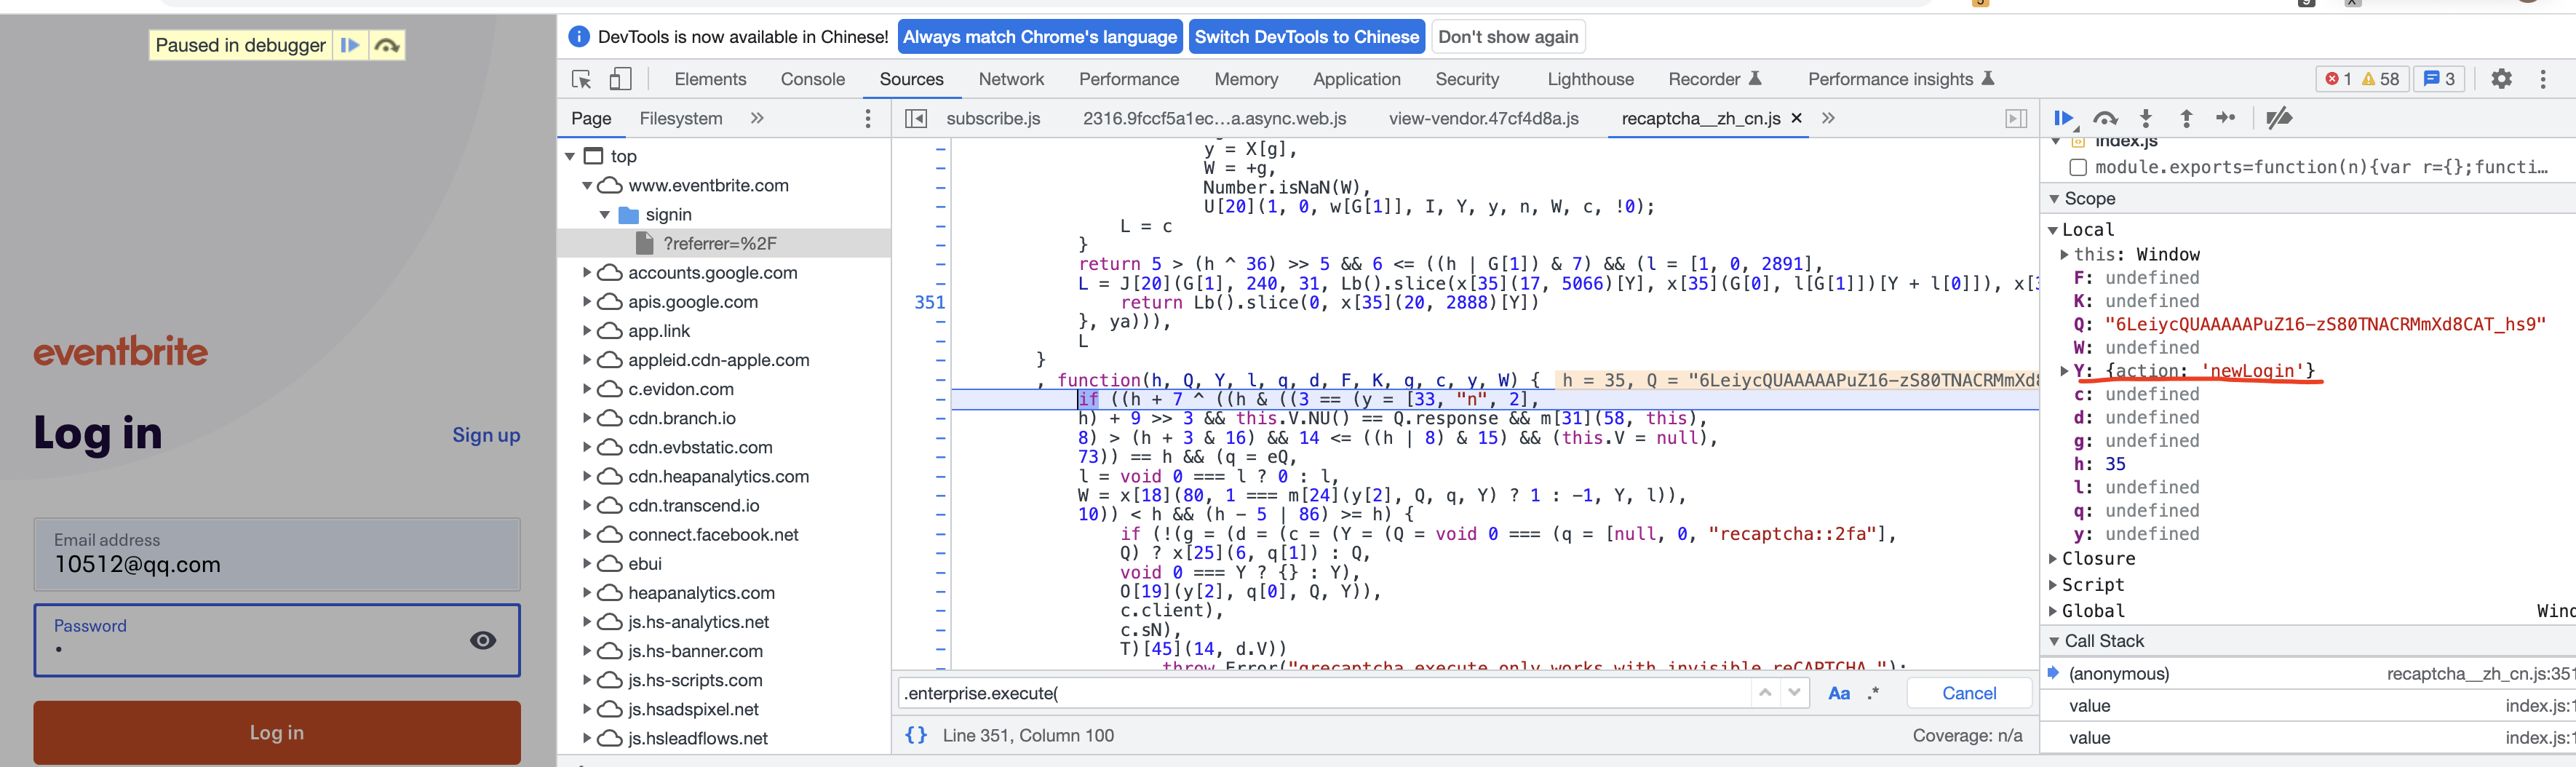Viewport: 2576px width, 767px height.
Task: Click the error count badge showing 1
Action: [x=2338, y=79]
